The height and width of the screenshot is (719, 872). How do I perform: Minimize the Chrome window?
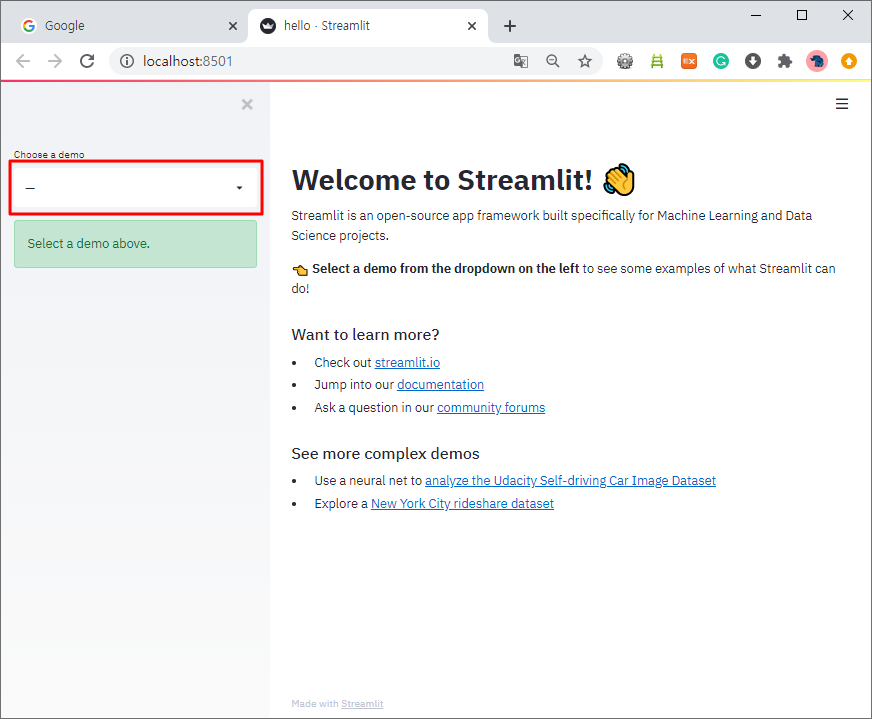(756, 16)
